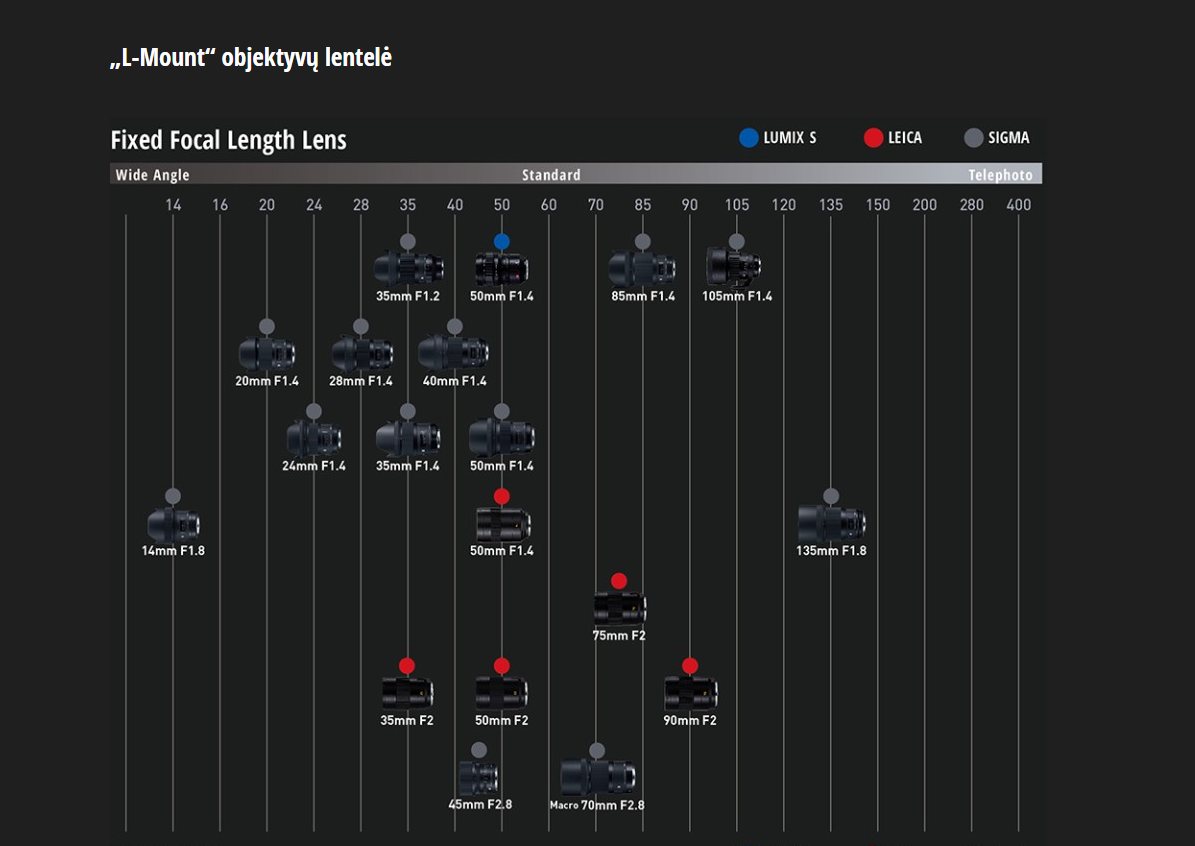Screen dimensions: 1195x846
Task: Click the SIGMA legend label
Action: point(1008,138)
